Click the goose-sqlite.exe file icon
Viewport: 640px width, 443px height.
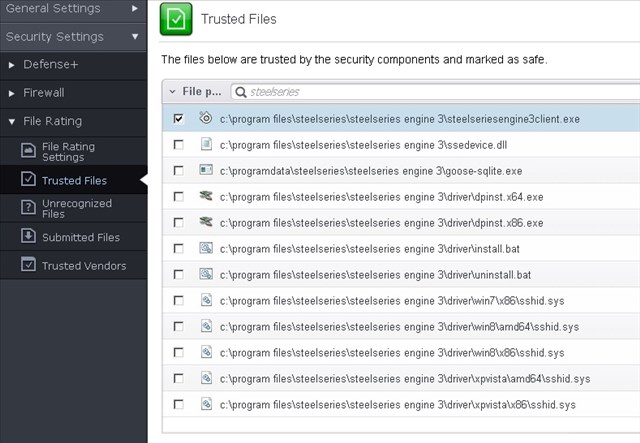[206, 169]
